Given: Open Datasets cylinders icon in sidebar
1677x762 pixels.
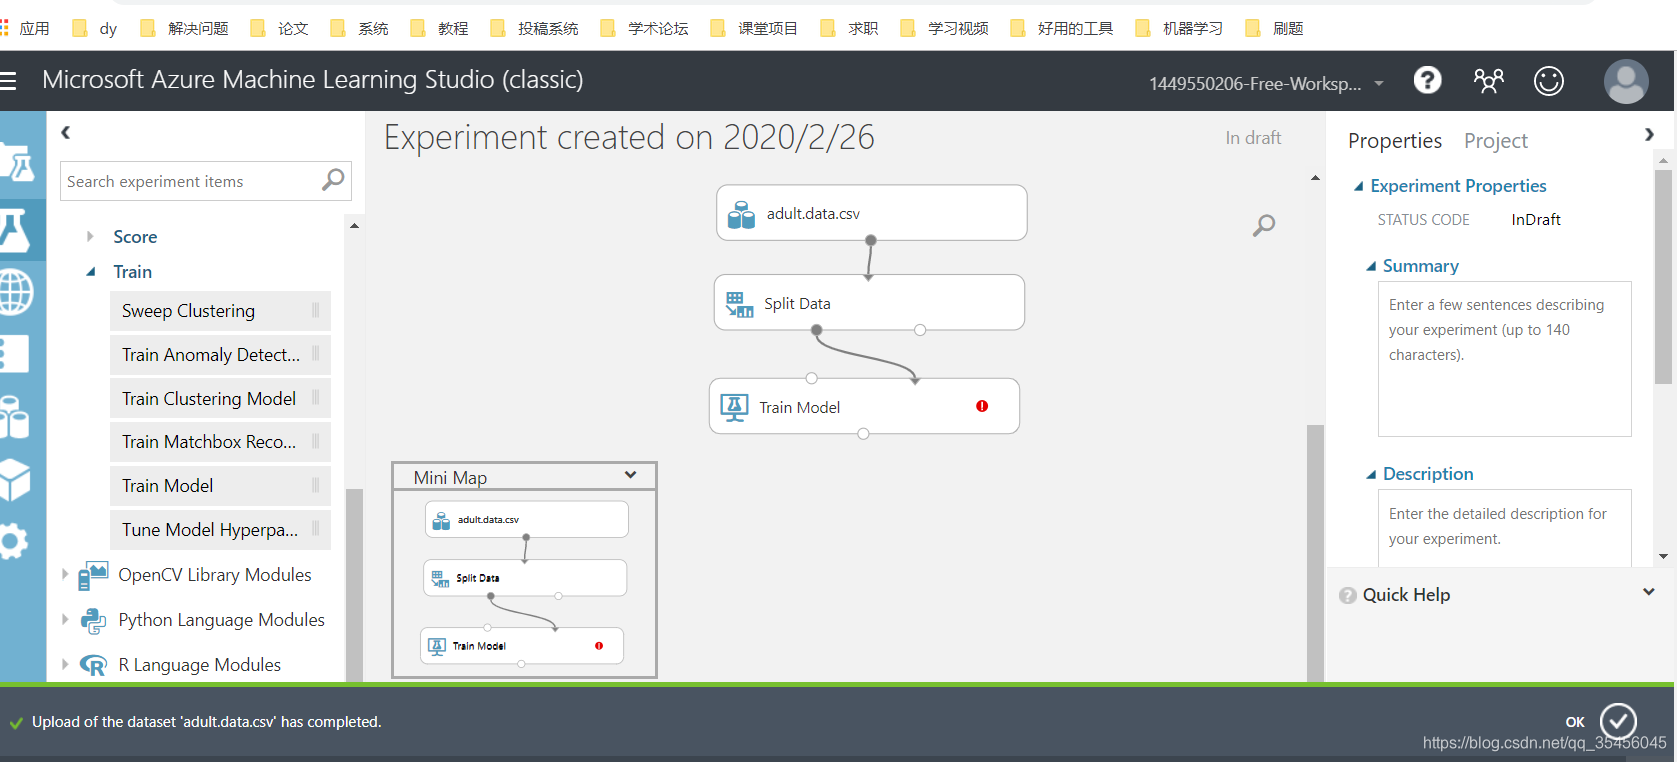Looking at the screenshot, I should (14, 417).
